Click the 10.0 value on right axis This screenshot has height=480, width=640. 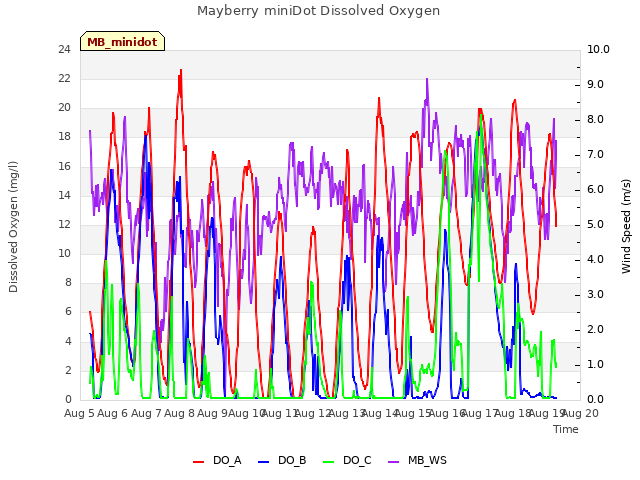tap(598, 49)
